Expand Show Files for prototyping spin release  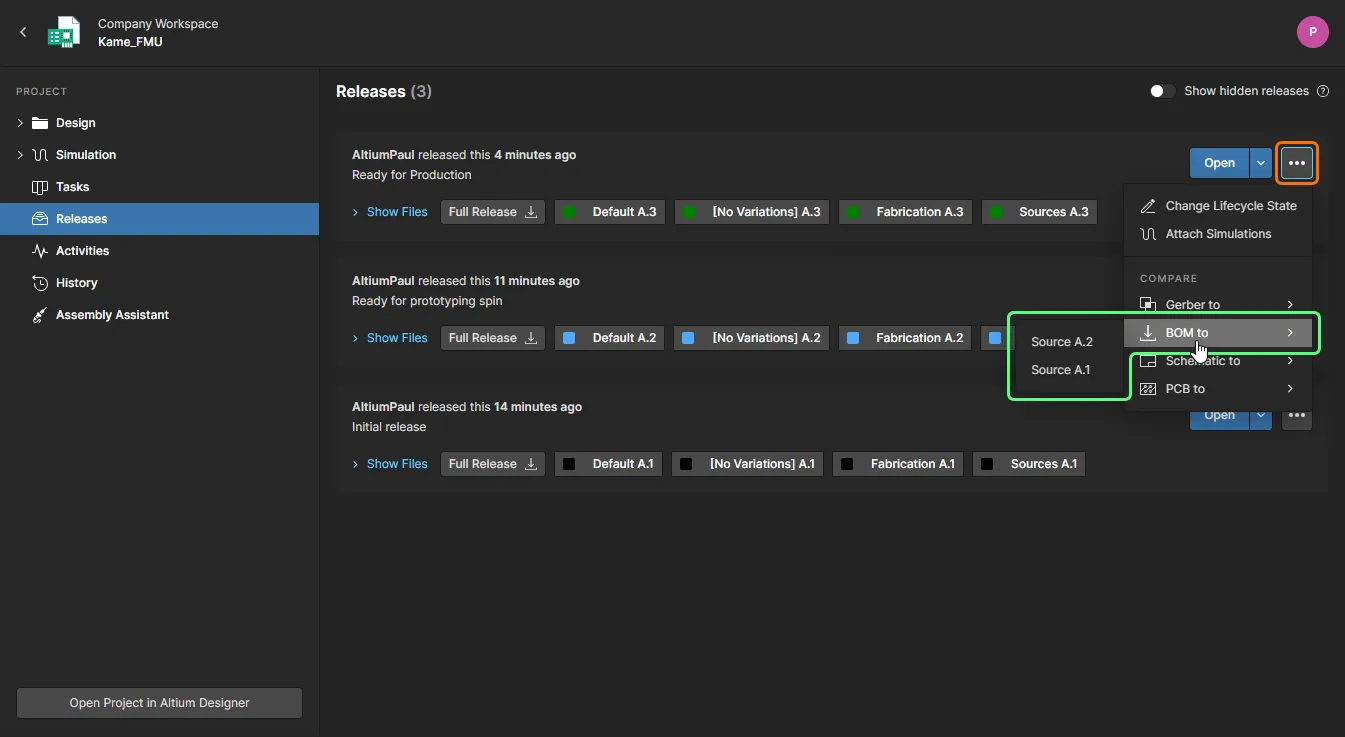(390, 338)
